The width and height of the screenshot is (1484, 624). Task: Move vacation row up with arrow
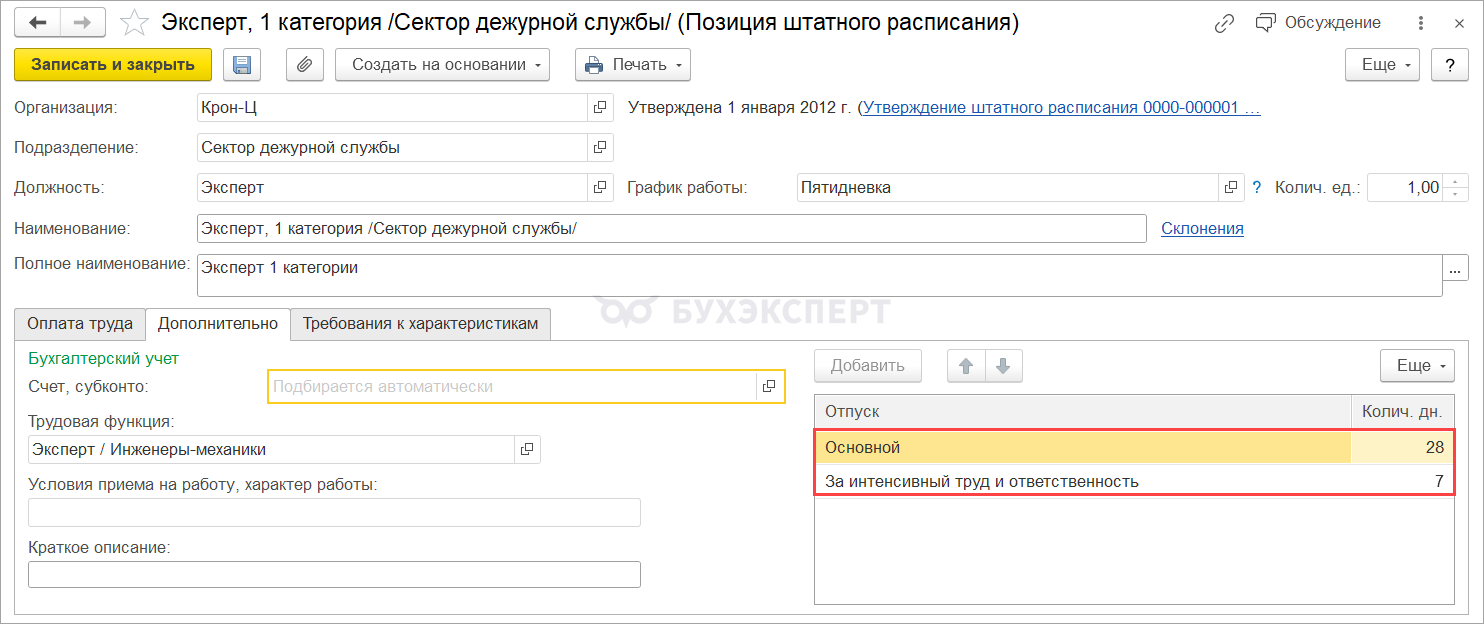(966, 366)
